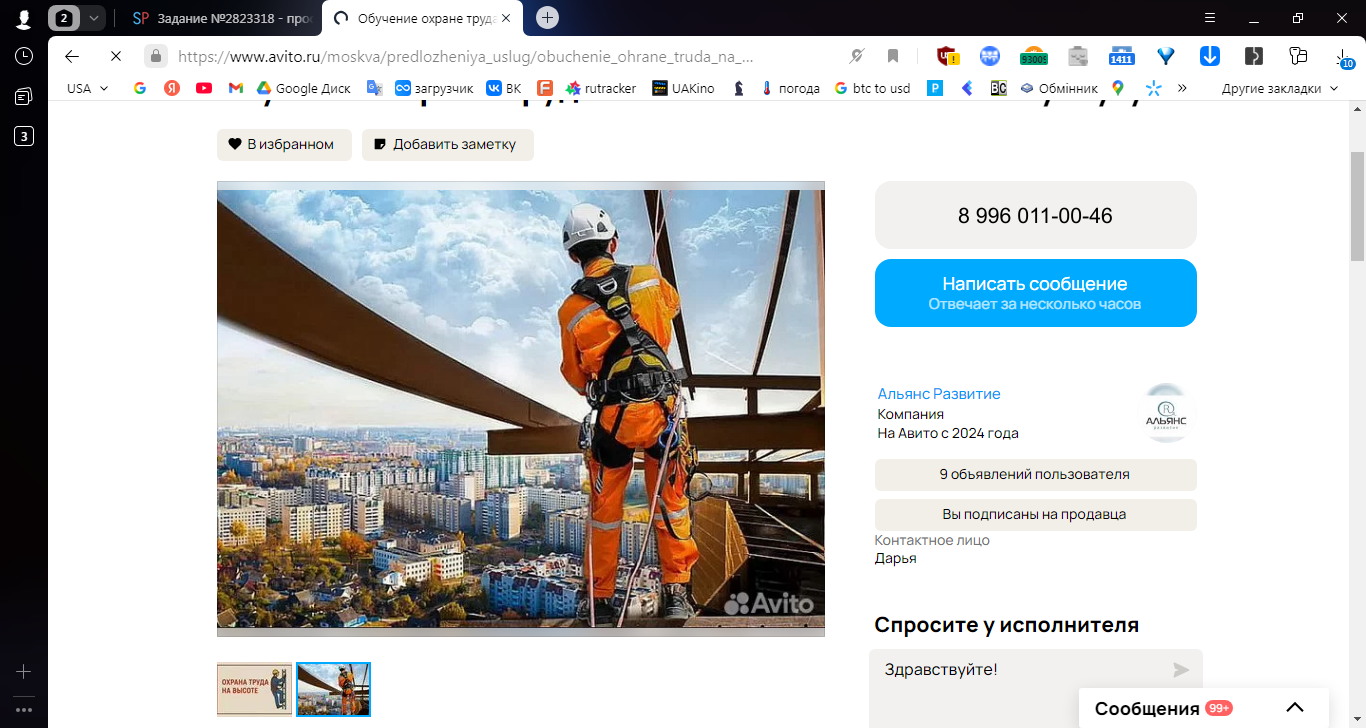Image resolution: width=1366 pixels, height=728 pixels.
Task: Open the Google bookmark
Action: tap(140, 88)
